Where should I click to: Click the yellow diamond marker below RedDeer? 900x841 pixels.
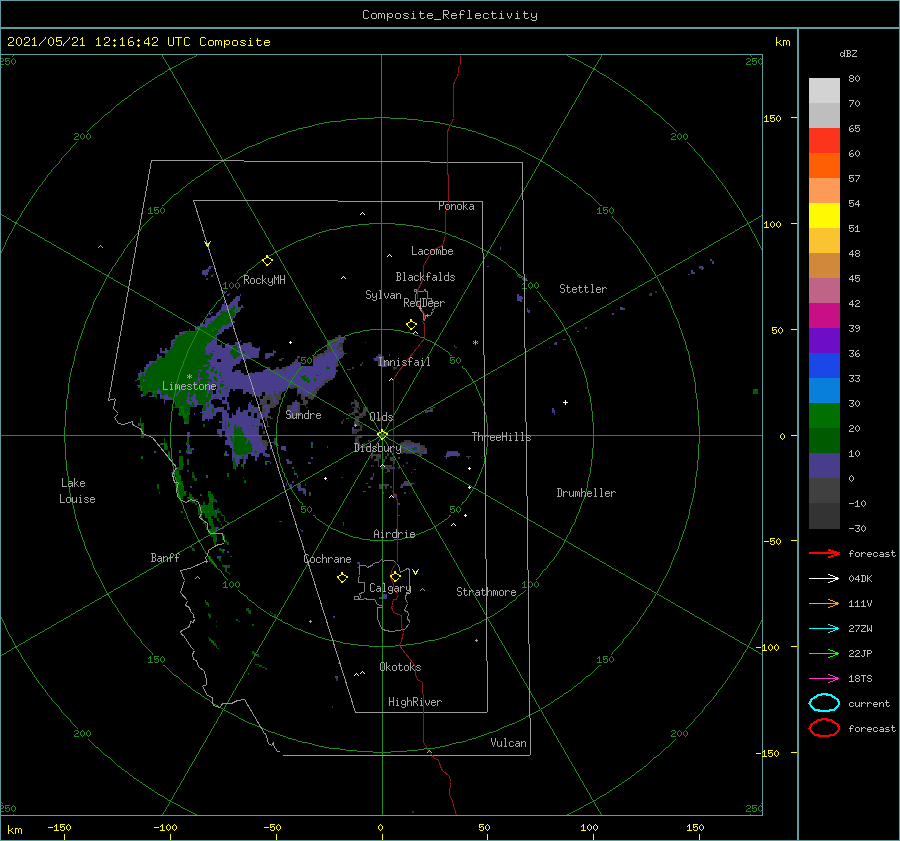click(x=411, y=325)
